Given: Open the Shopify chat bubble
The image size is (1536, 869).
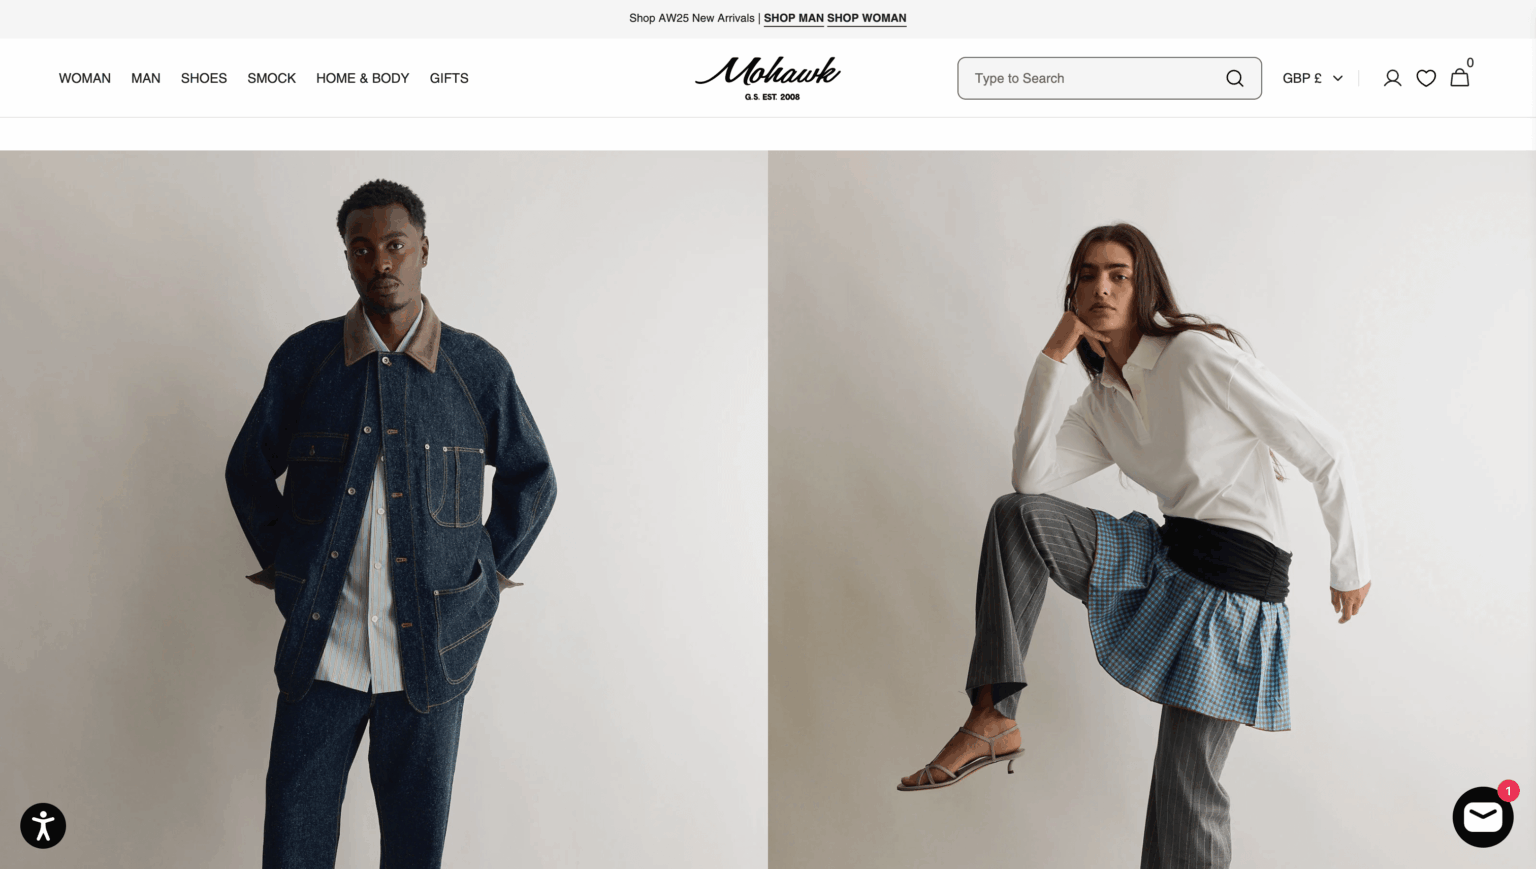Looking at the screenshot, I should (x=1483, y=817).
